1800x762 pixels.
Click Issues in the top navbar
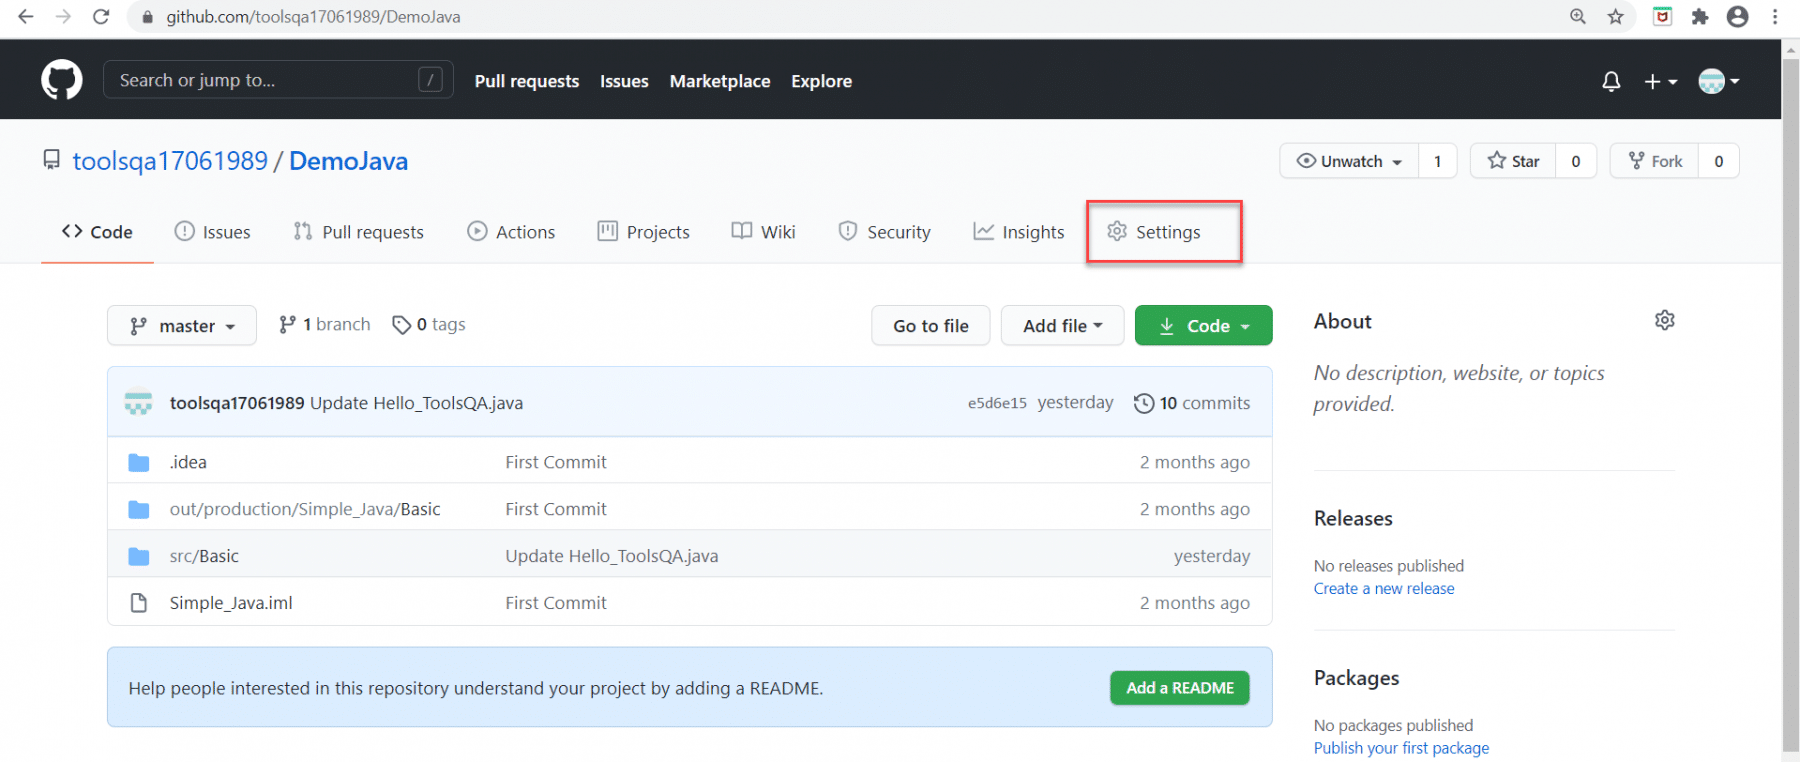pyautogui.click(x=624, y=81)
